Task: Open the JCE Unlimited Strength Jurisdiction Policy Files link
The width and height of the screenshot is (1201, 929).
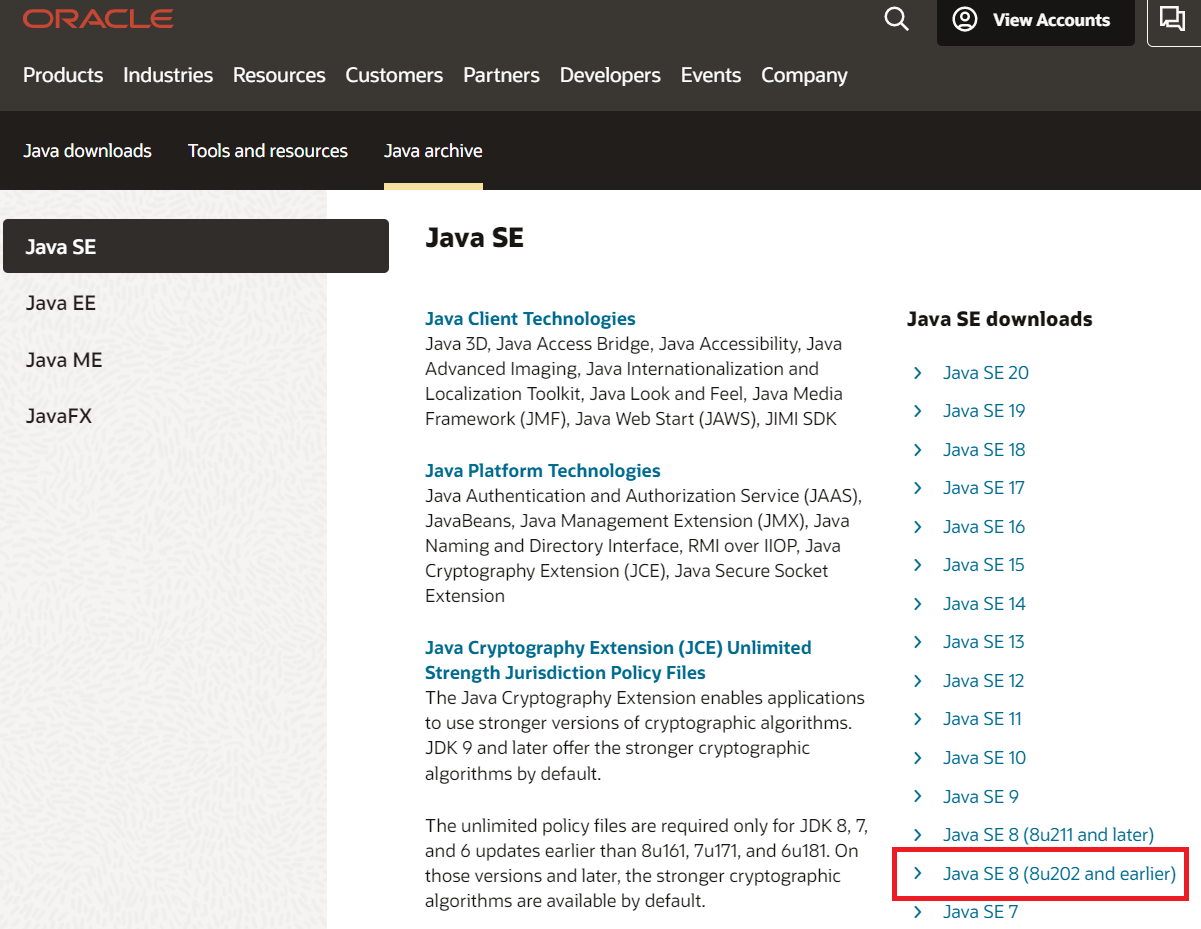Action: point(618,660)
